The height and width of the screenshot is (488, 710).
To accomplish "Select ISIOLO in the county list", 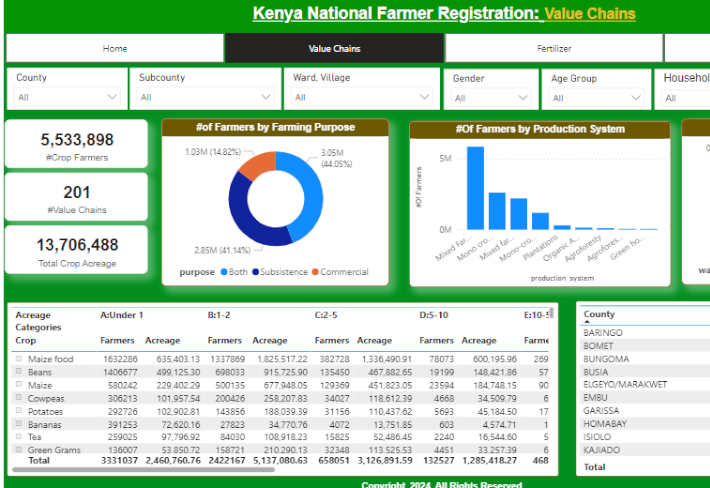I will point(597,436).
